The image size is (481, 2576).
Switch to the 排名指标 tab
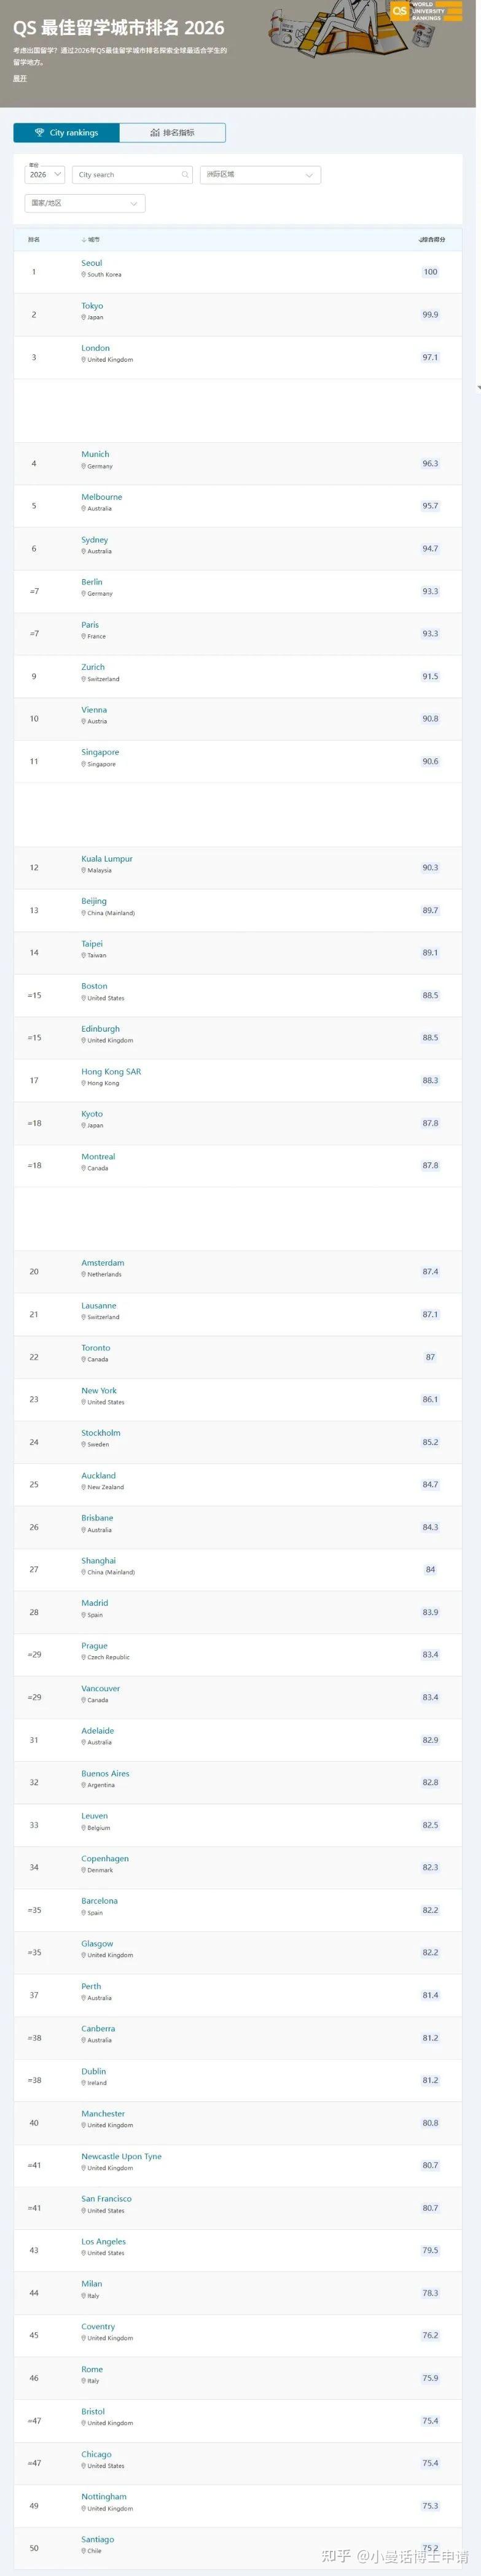coord(173,133)
